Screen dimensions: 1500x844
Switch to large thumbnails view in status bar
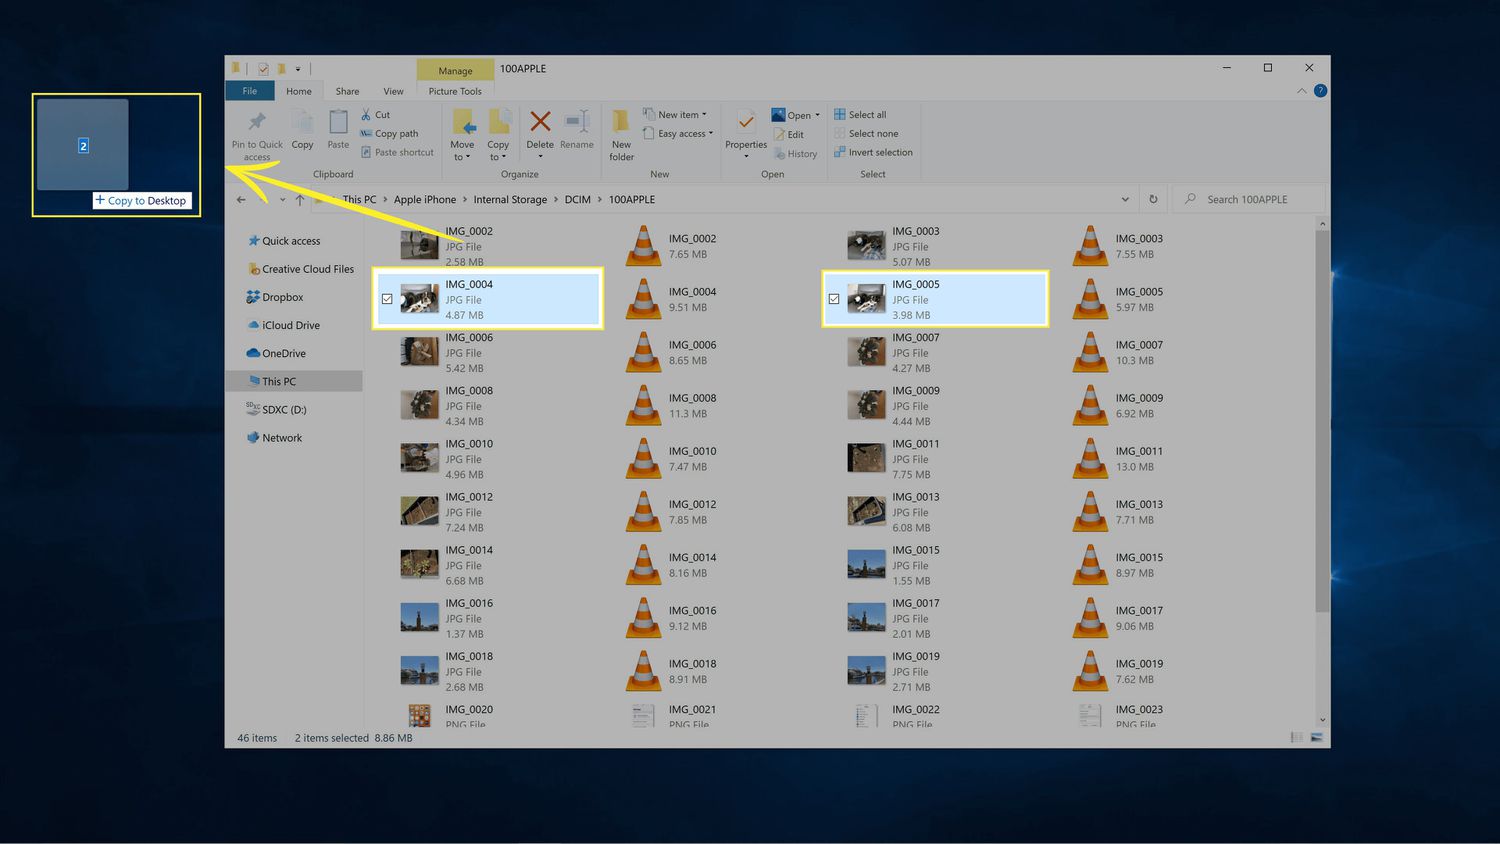(1316, 738)
